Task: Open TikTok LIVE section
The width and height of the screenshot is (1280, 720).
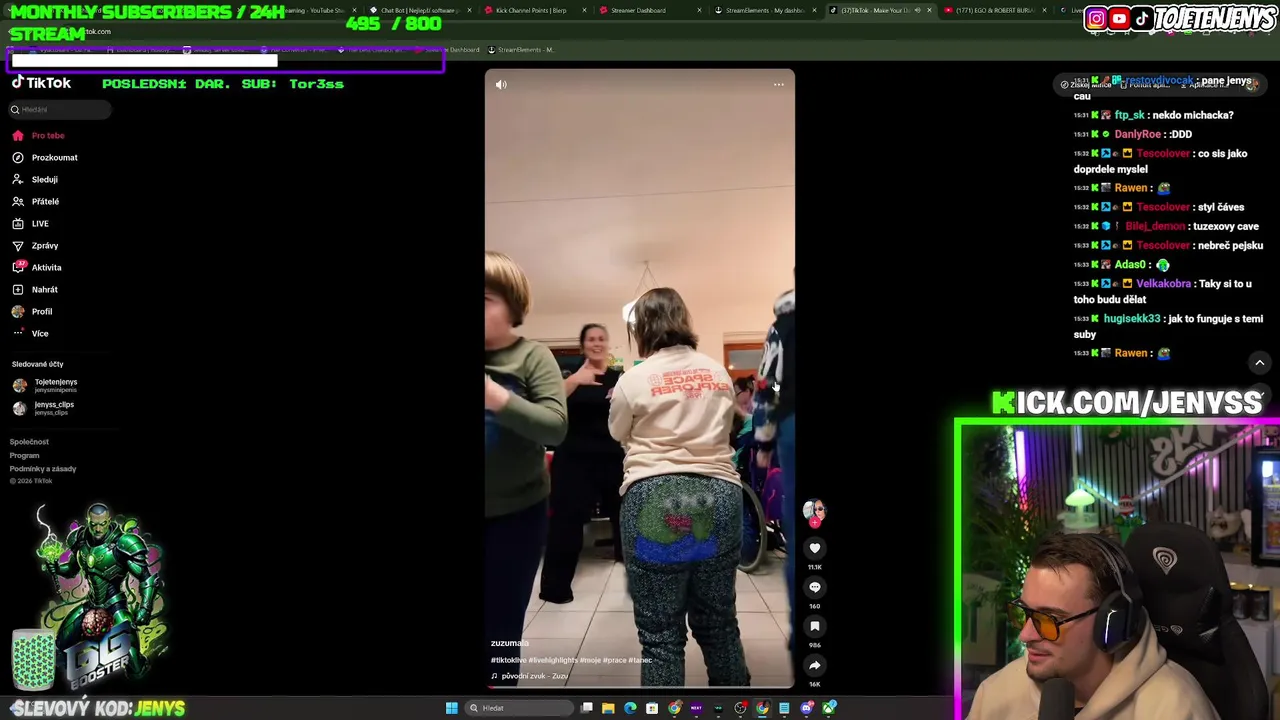Action: click(30, 223)
